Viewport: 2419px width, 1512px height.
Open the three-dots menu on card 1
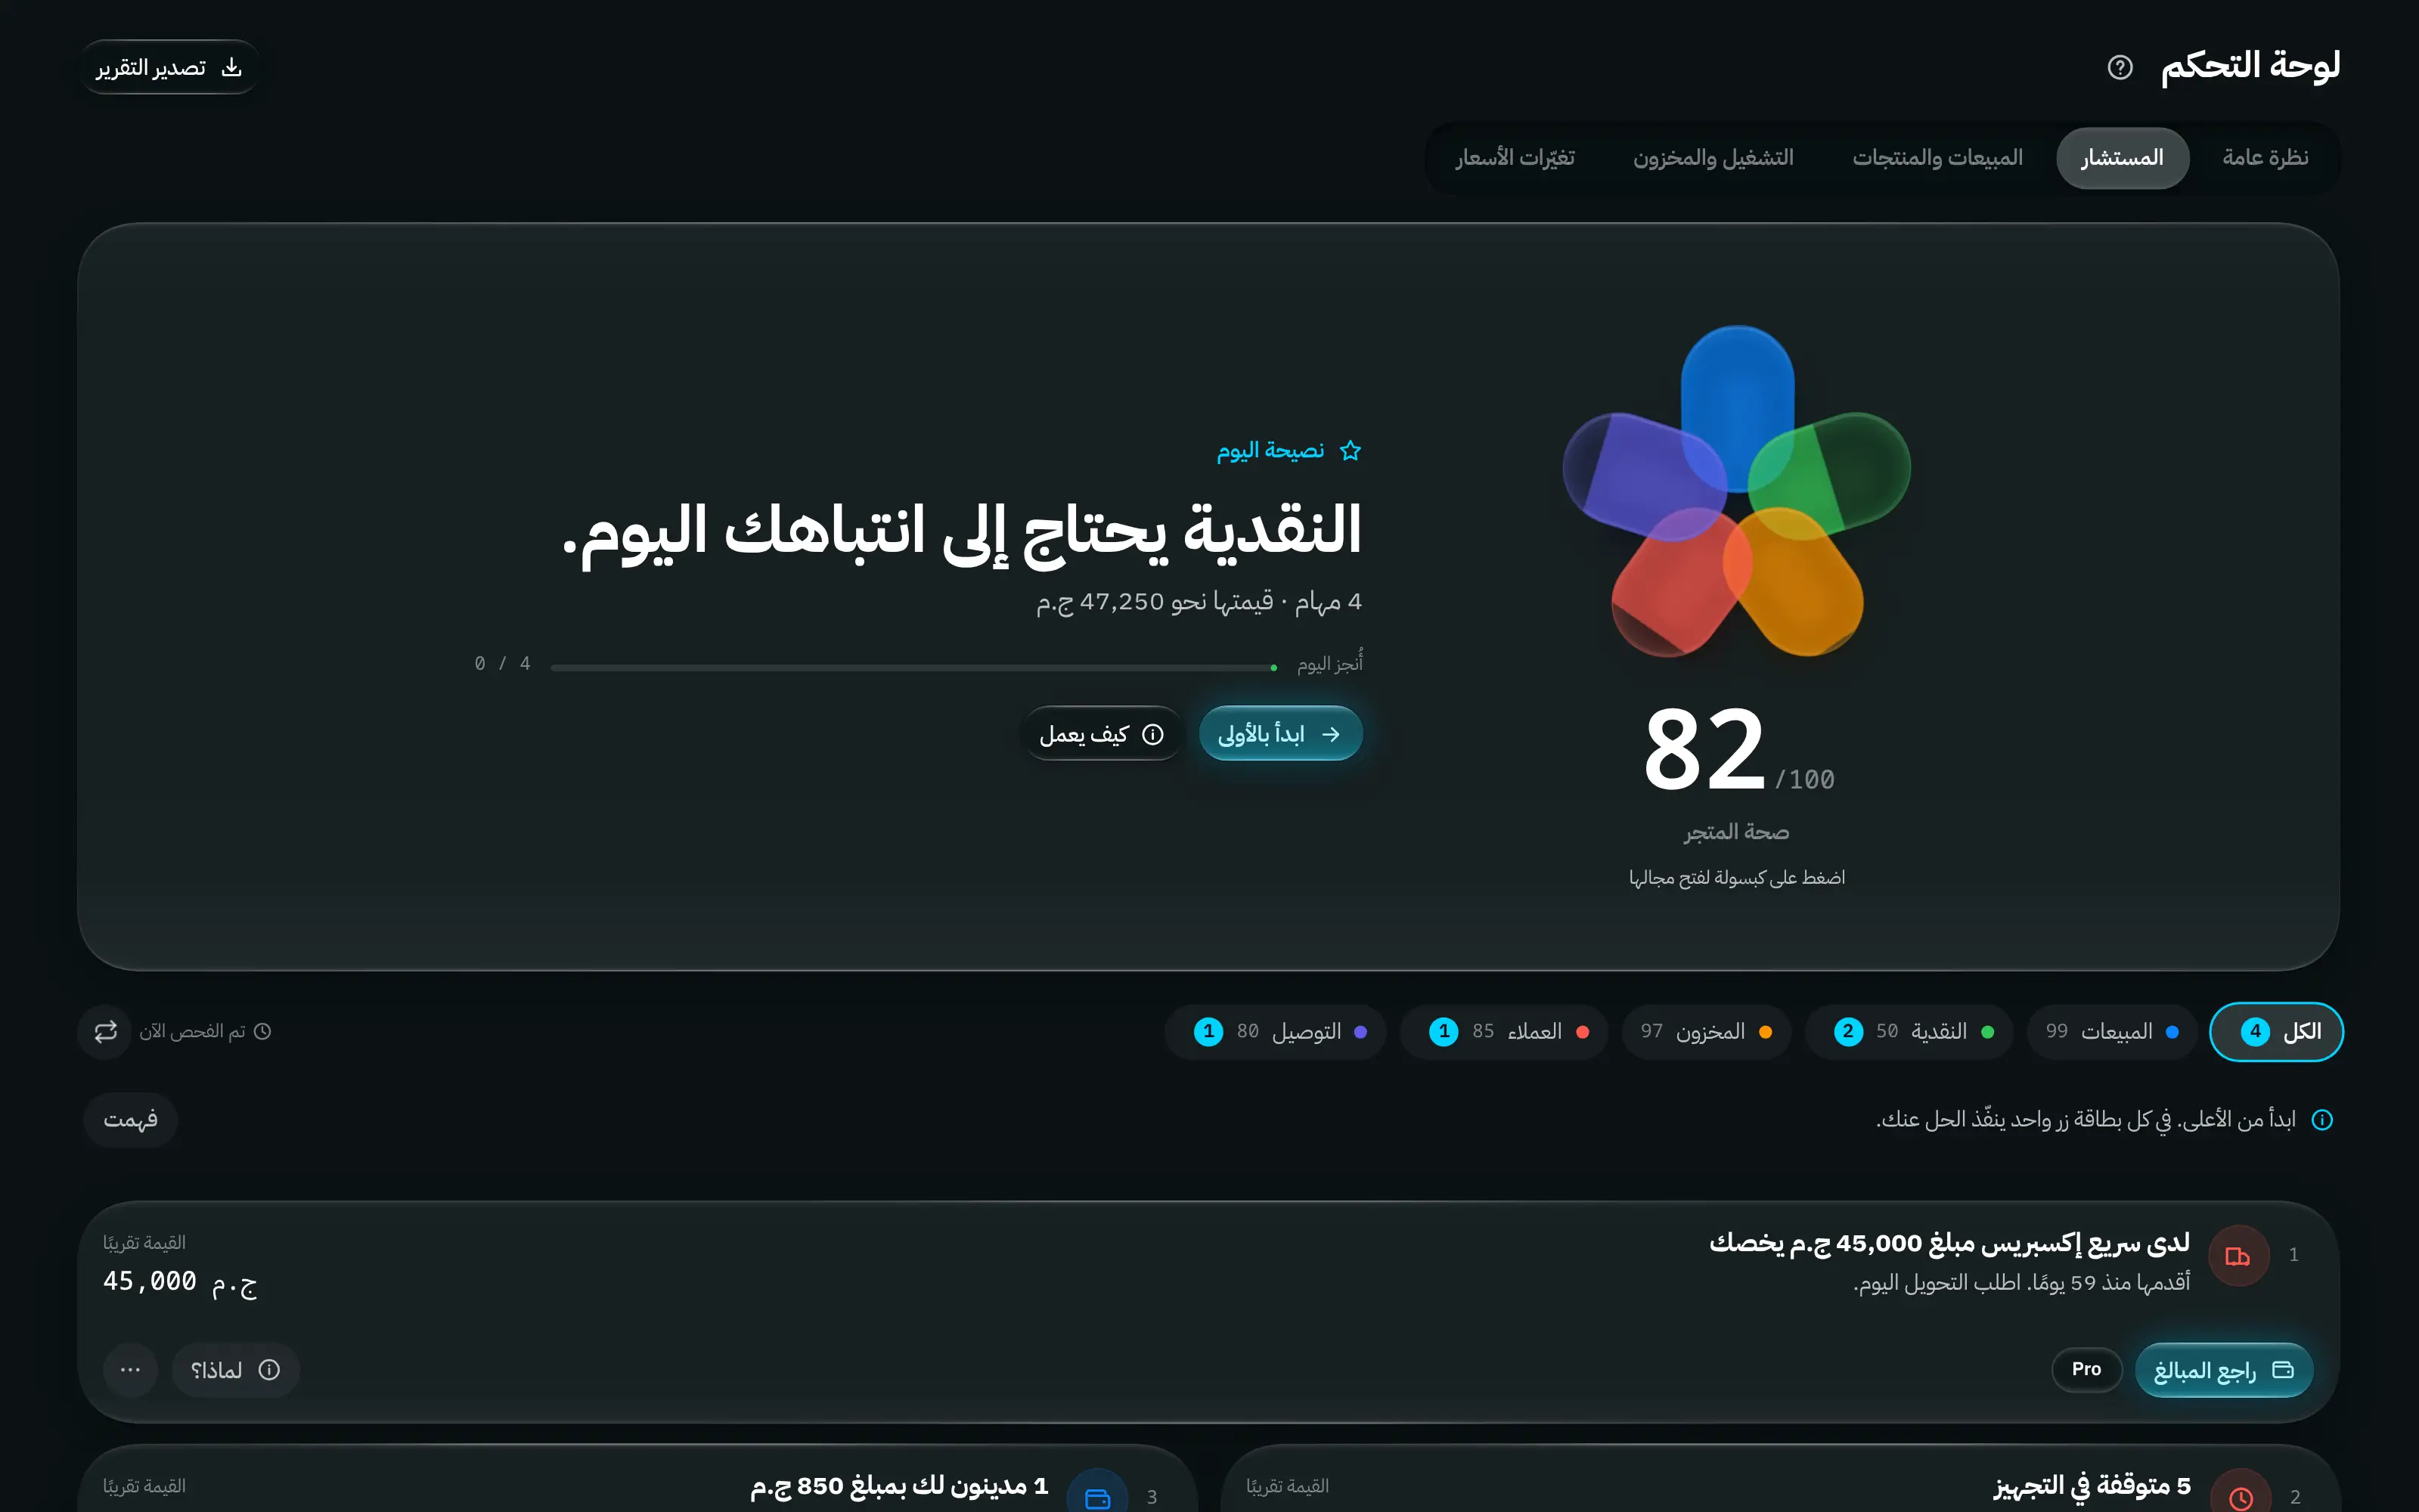click(x=130, y=1370)
